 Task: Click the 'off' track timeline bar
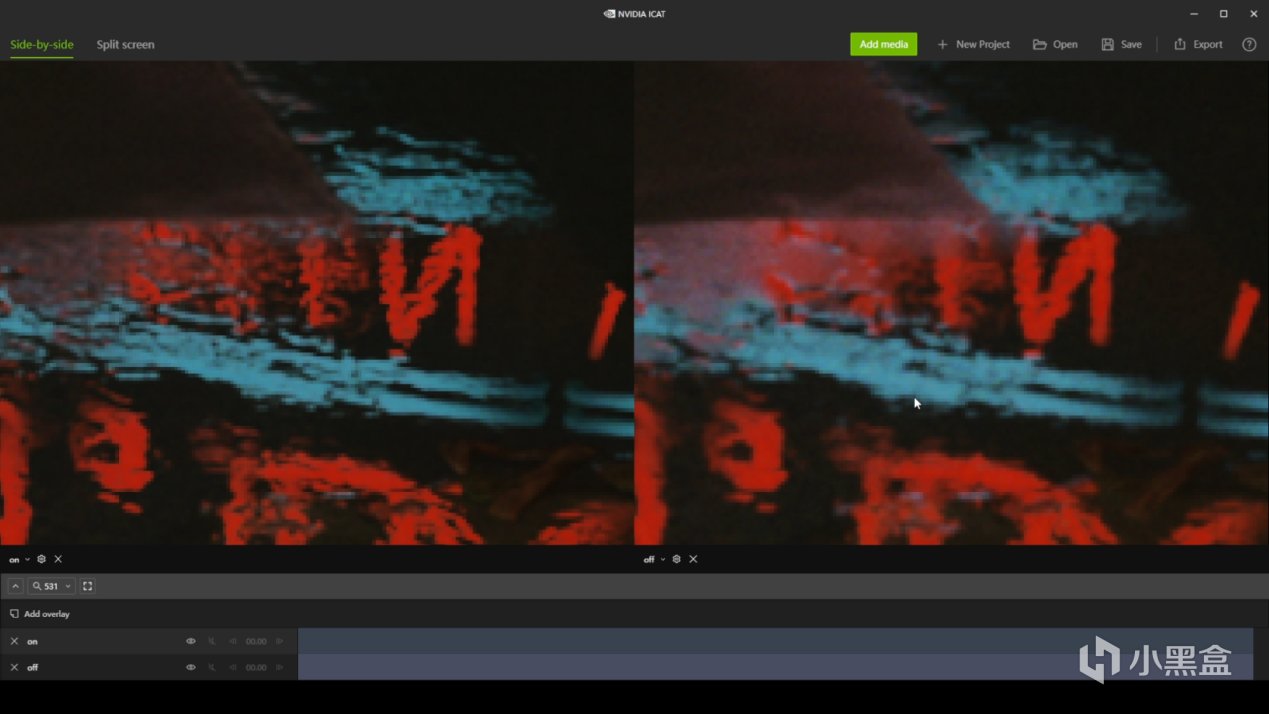click(775, 667)
